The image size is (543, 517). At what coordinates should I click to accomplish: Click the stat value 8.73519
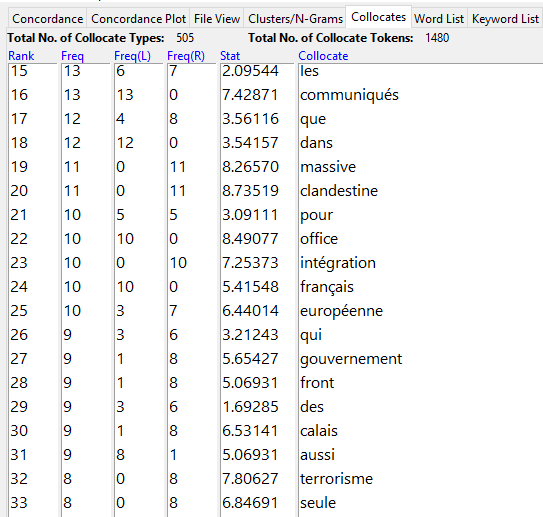click(250, 191)
